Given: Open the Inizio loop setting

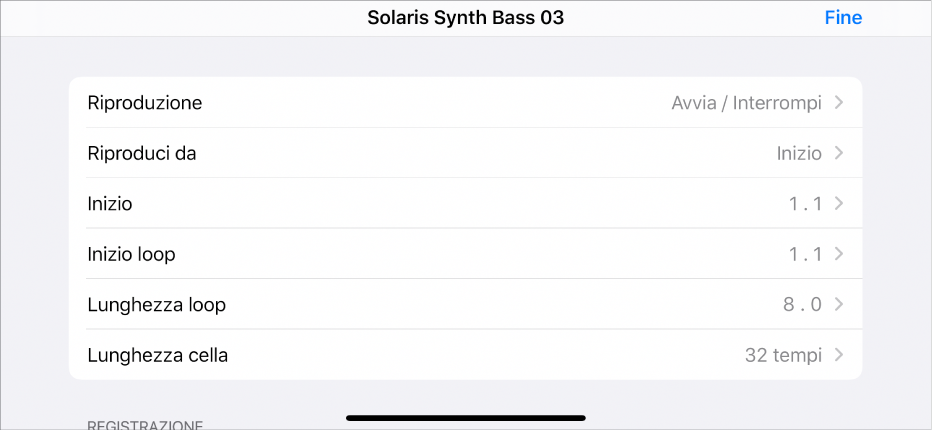Looking at the screenshot, I should pos(132,254).
